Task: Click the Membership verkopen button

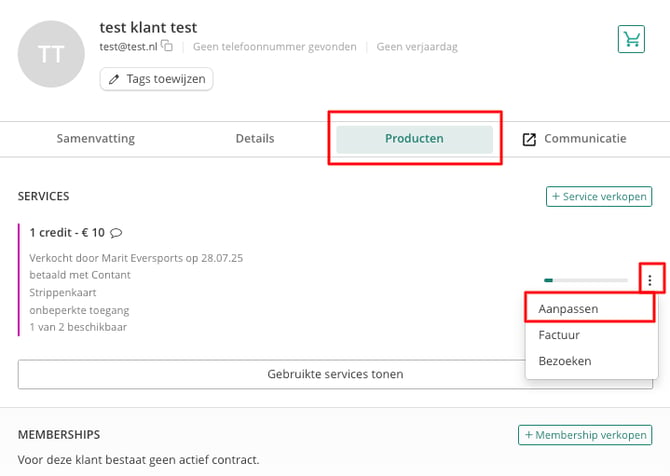Action: click(x=585, y=435)
